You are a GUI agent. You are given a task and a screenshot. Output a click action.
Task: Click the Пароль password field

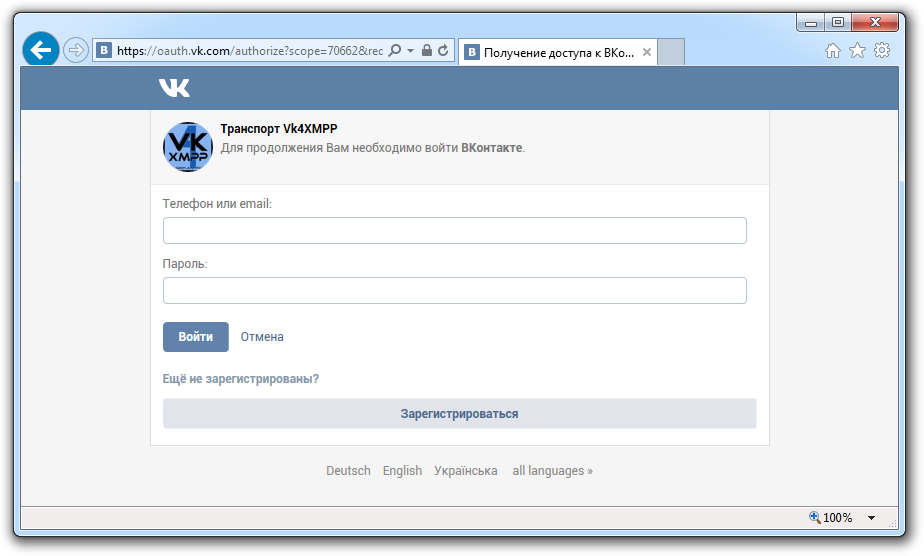click(x=454, y=291)
